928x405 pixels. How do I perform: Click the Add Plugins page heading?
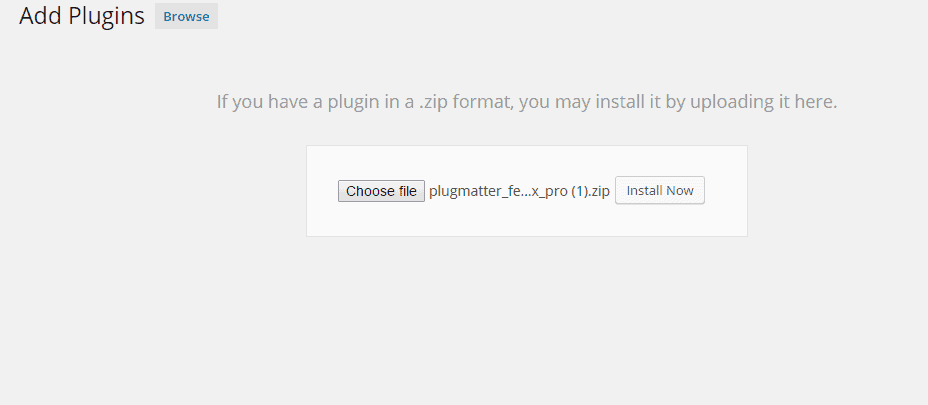[x=82, y=16]
